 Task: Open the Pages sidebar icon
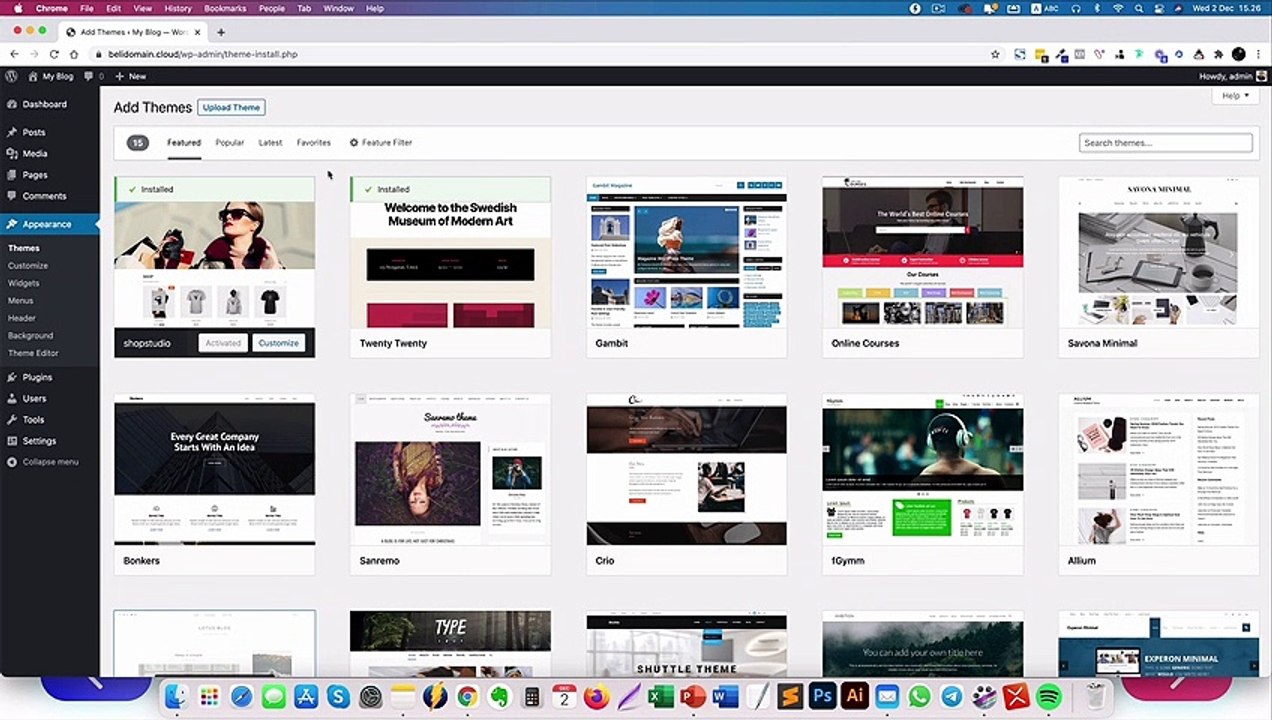point(12,175)
